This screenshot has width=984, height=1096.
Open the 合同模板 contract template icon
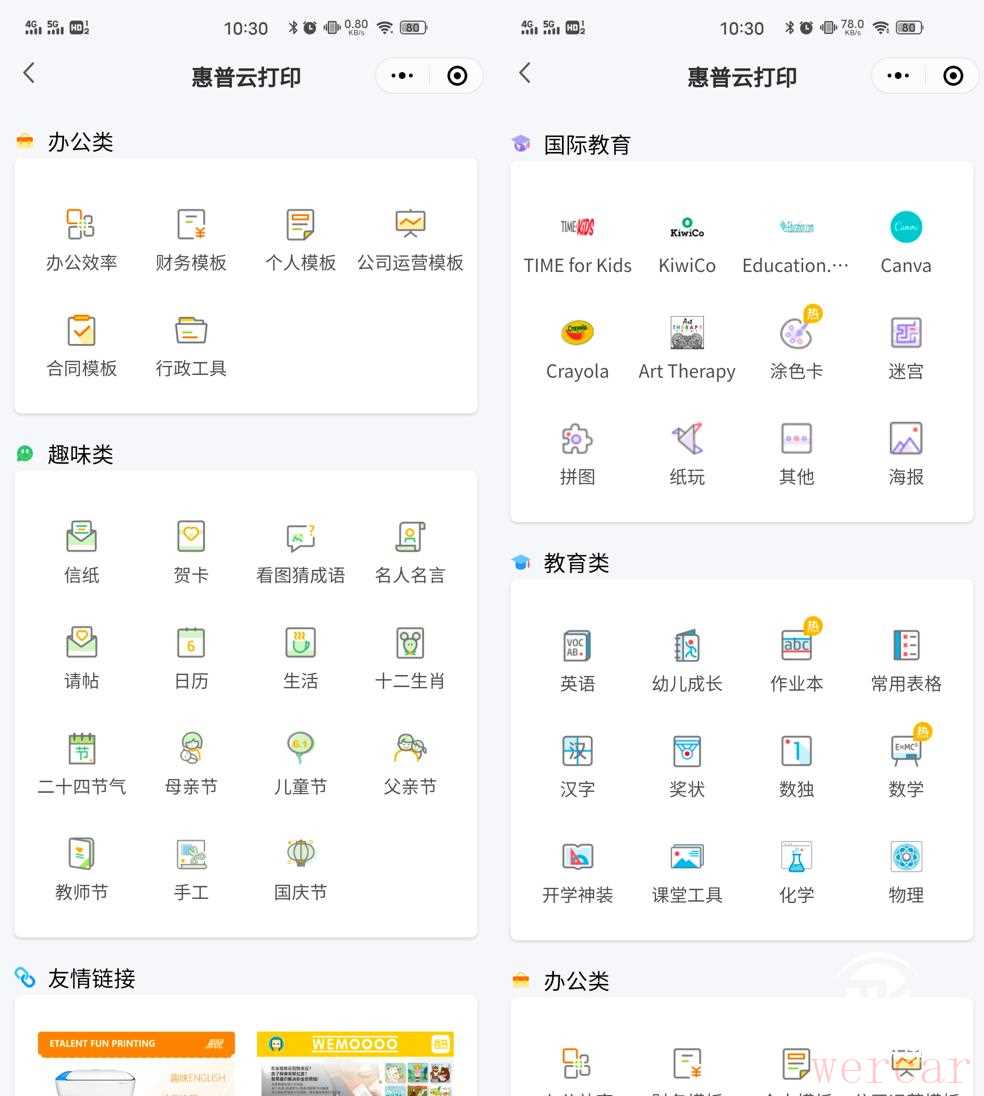coord(82,331)
